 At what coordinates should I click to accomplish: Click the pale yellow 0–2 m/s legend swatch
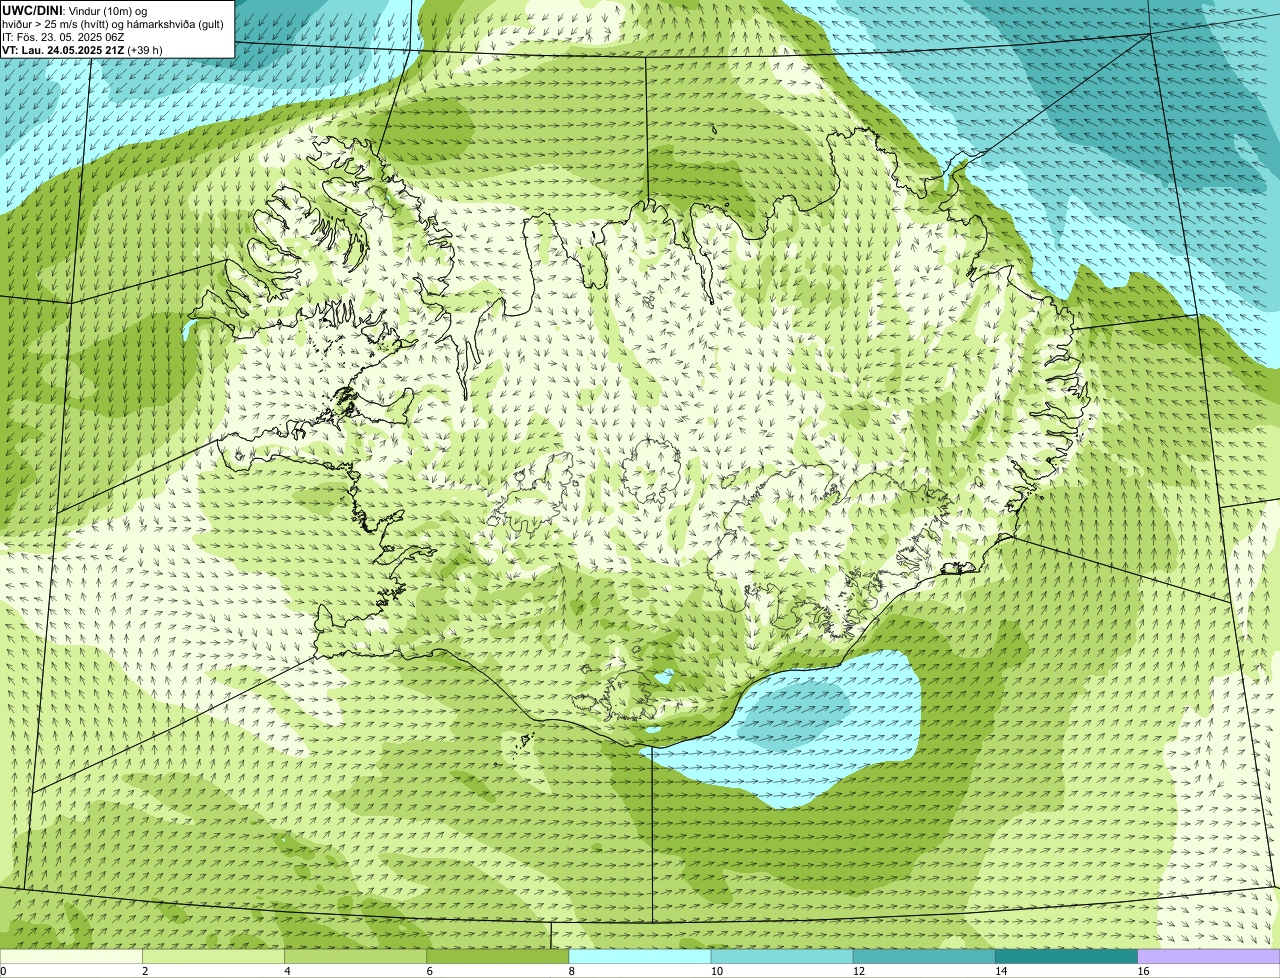point(71,956)
